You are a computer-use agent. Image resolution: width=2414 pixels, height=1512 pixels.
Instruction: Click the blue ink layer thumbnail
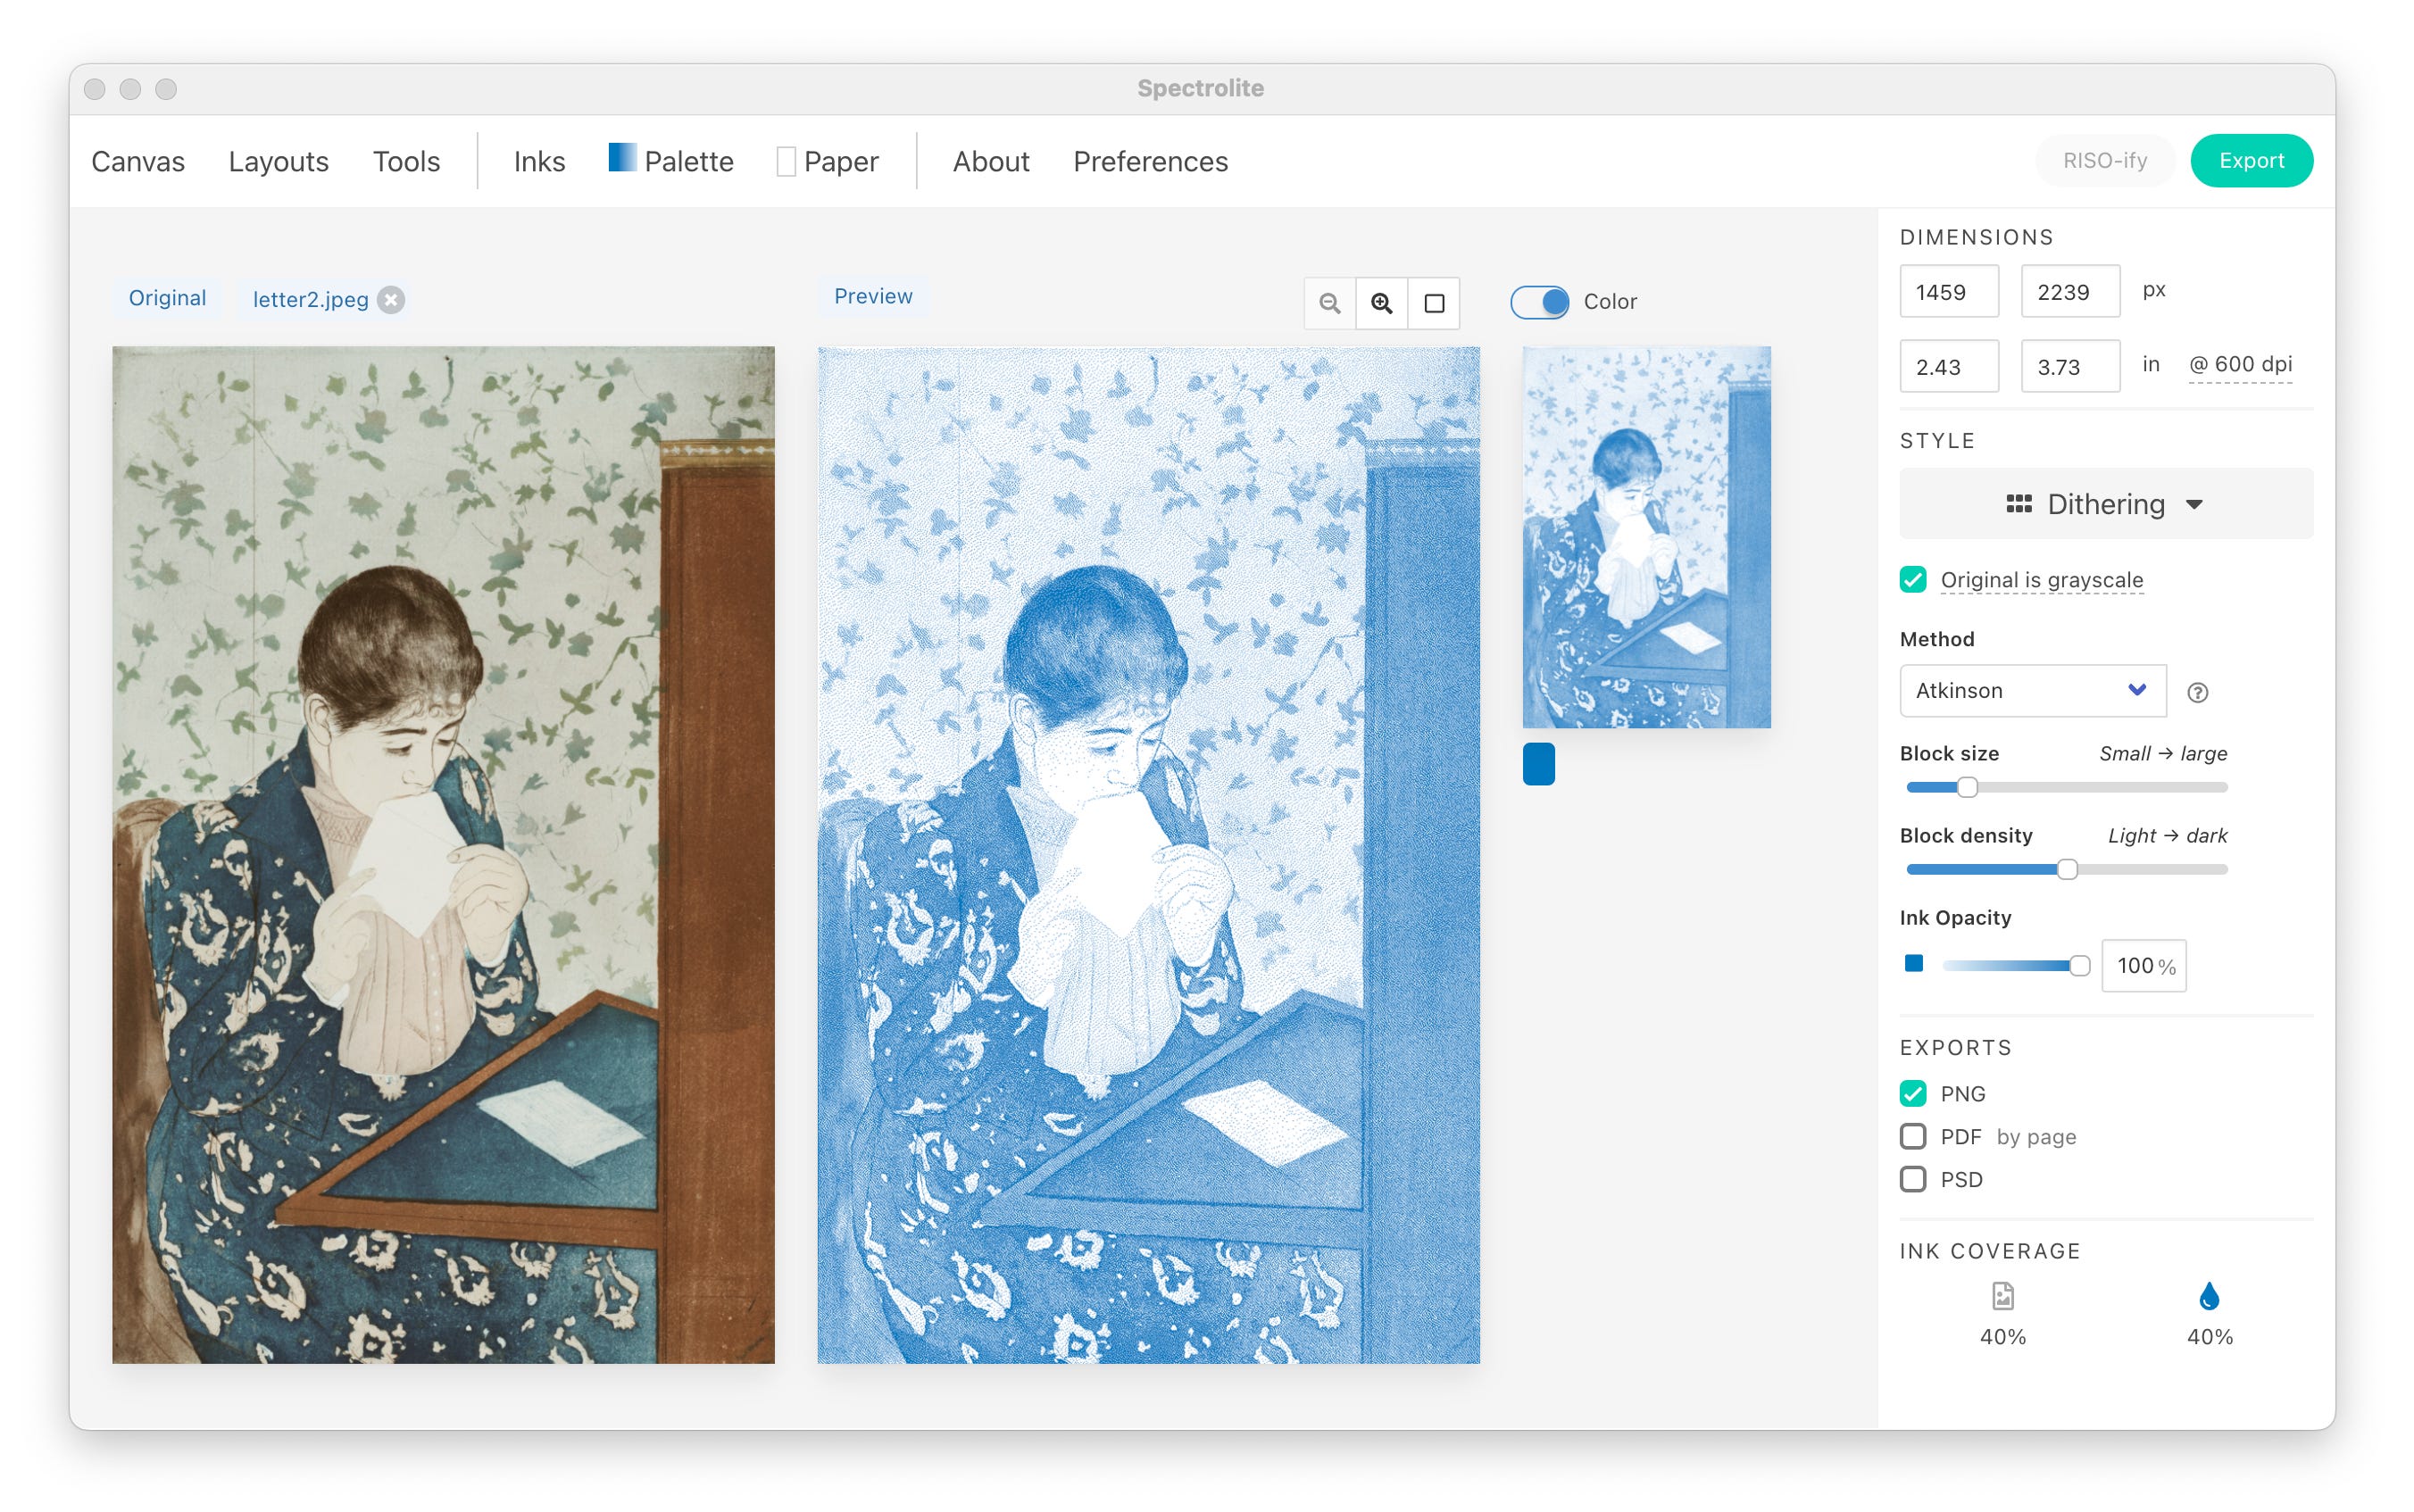click(1645, 537)
